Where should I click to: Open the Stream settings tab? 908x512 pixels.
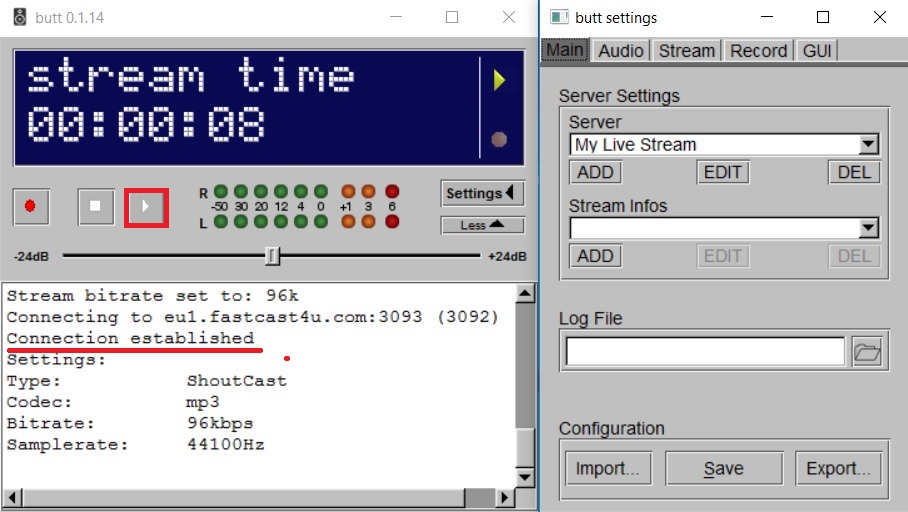tap(687, 51)
